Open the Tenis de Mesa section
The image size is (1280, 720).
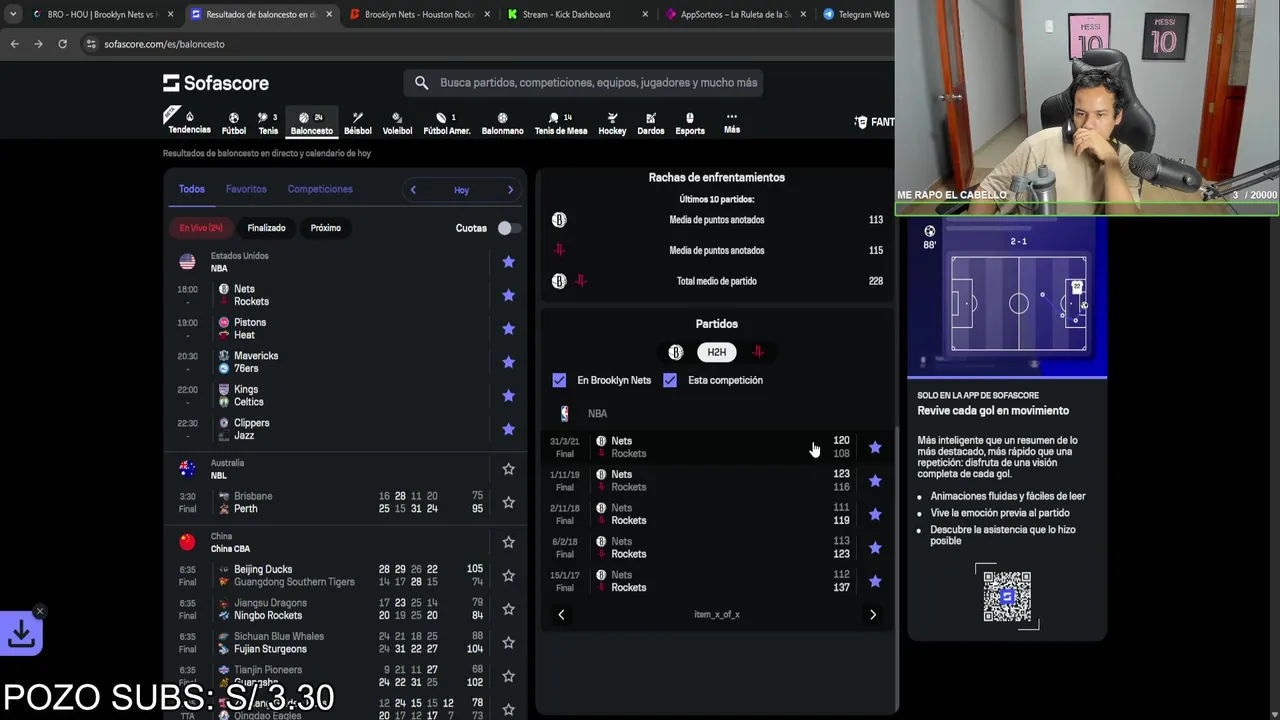click(561, 123)
